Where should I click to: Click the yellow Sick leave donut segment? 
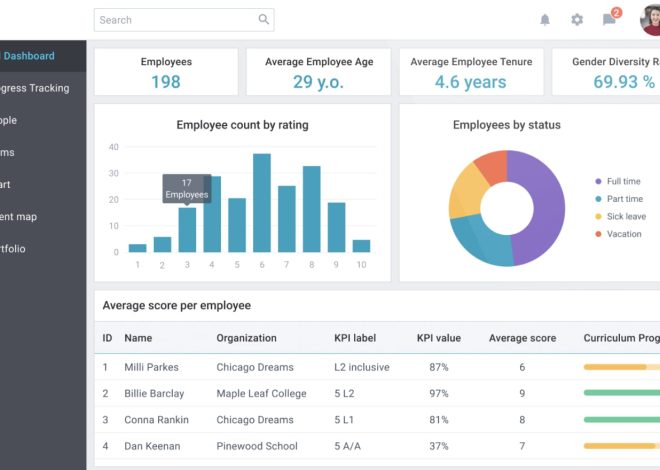coord(466,191)
